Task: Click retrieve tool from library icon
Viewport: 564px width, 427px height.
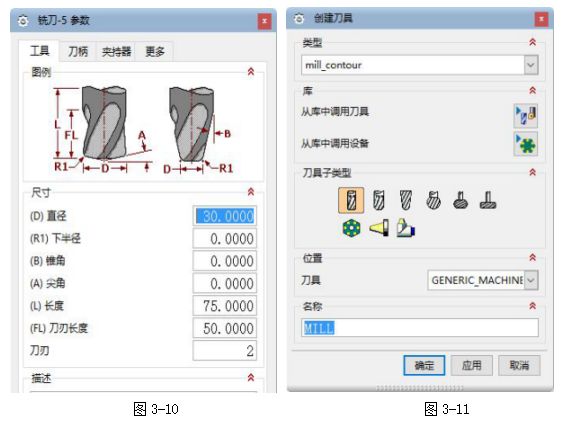Action: click(526, 115)
